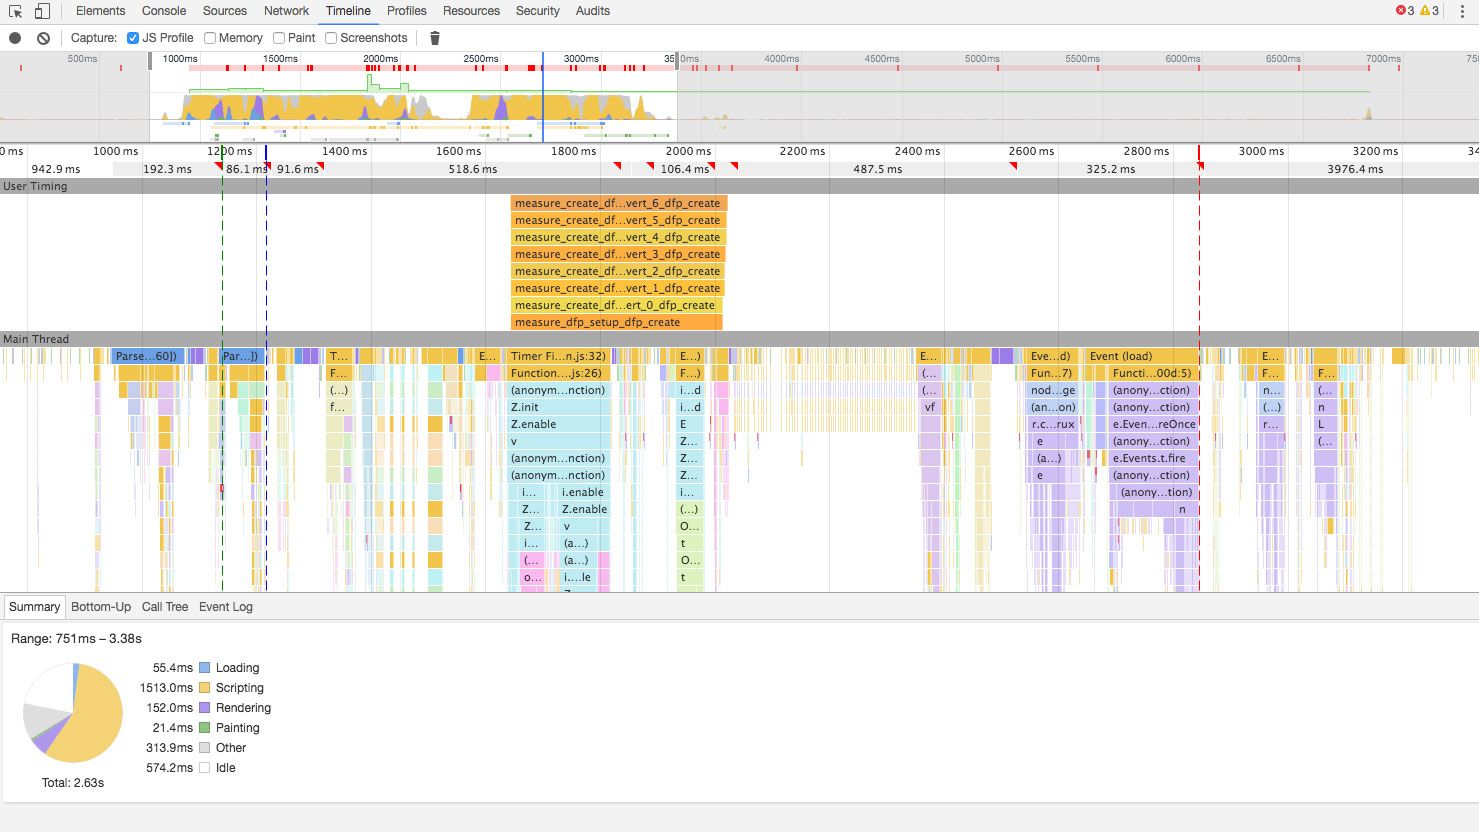Screen dimensions: 1479x832
Task: Open the warnings count indicator
Action: [x=1429, y=11]
